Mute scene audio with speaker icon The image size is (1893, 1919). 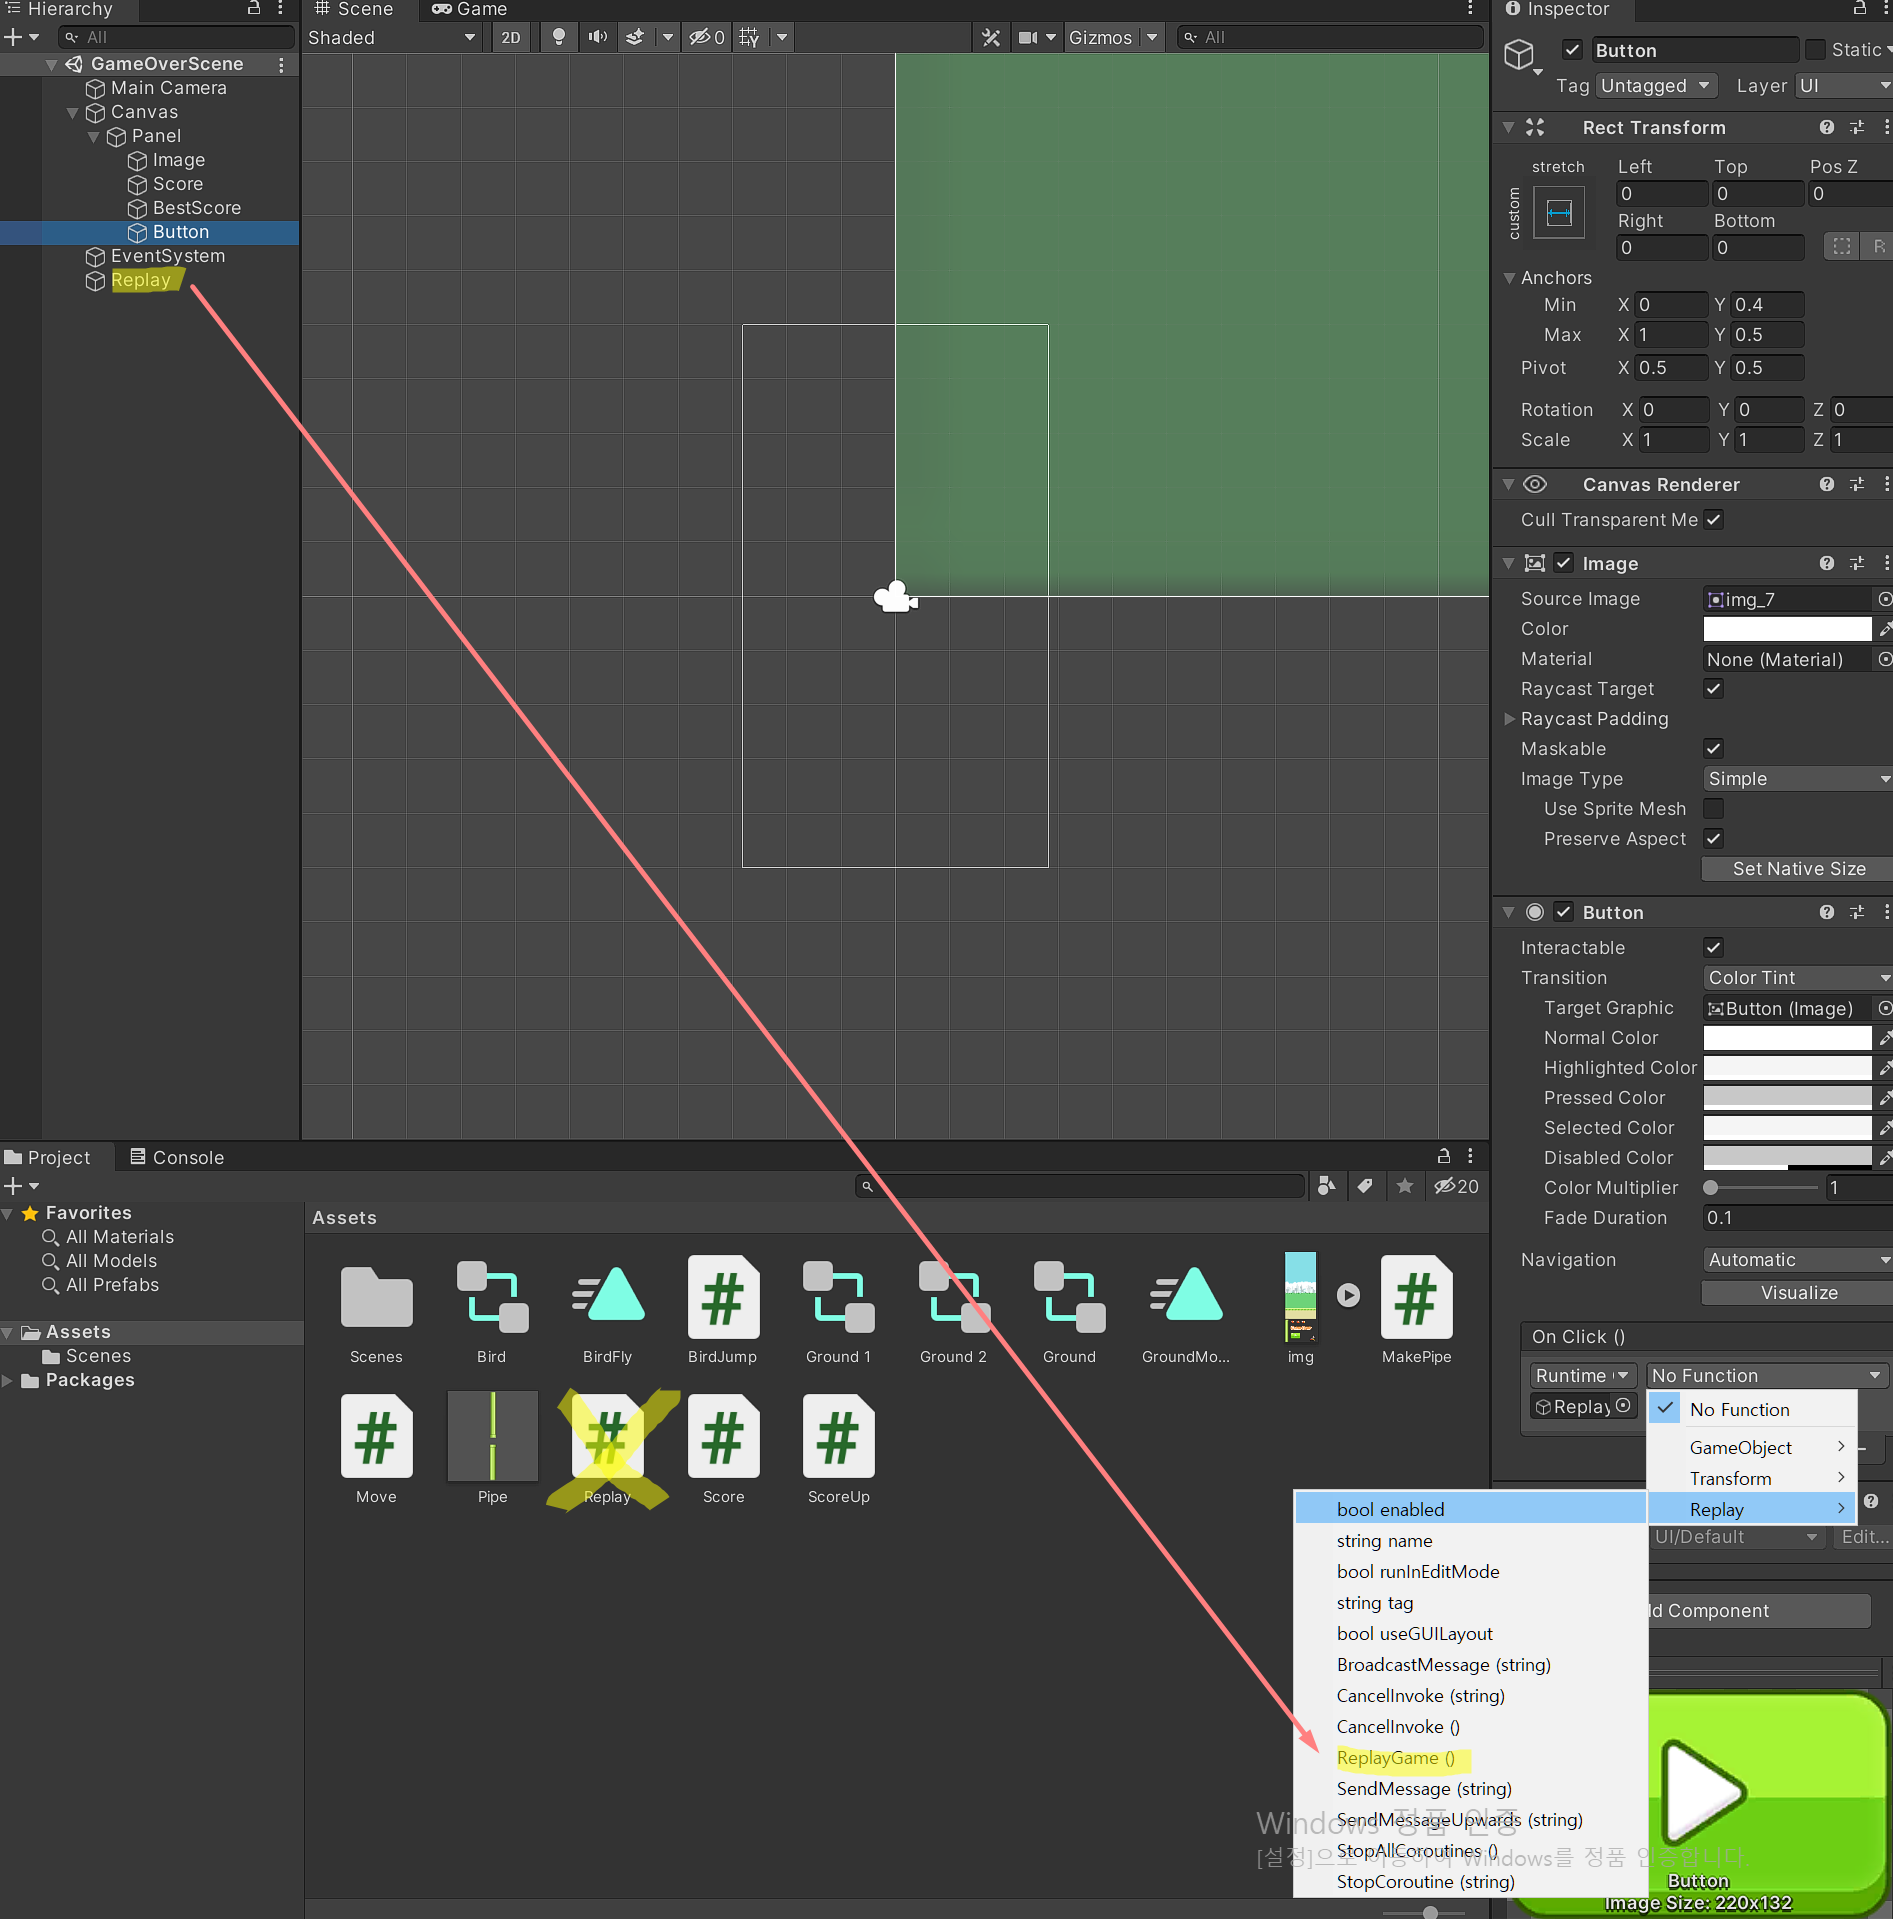click(597, 37)
